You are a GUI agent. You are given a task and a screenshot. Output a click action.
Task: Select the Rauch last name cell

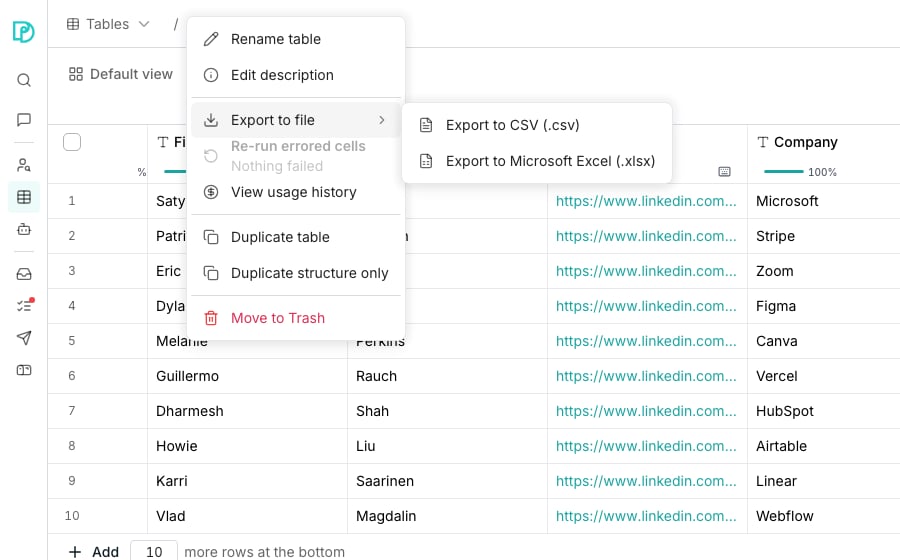tap(447, 376)
